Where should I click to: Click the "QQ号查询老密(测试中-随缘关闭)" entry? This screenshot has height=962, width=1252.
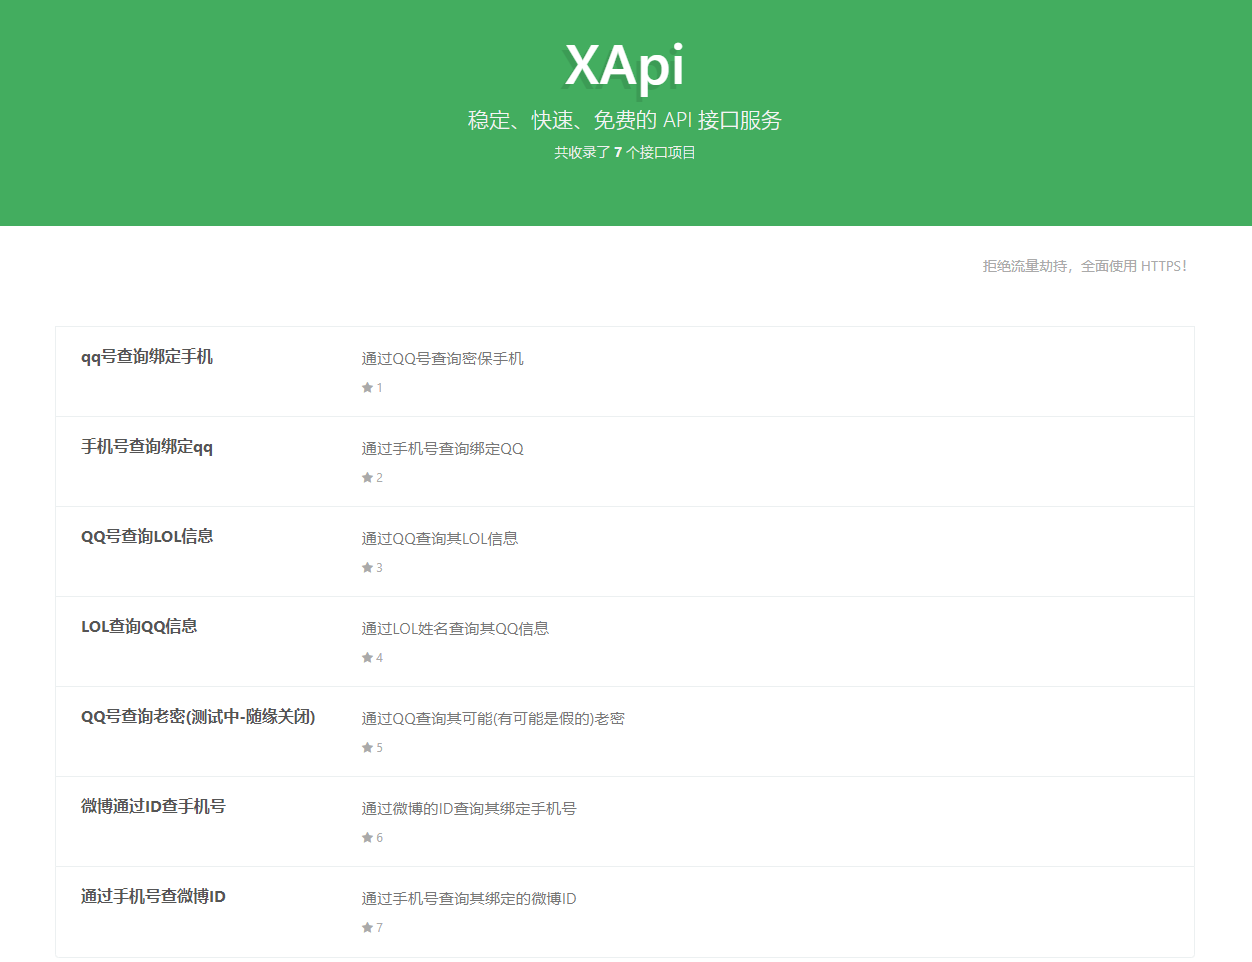pos(198,717)
